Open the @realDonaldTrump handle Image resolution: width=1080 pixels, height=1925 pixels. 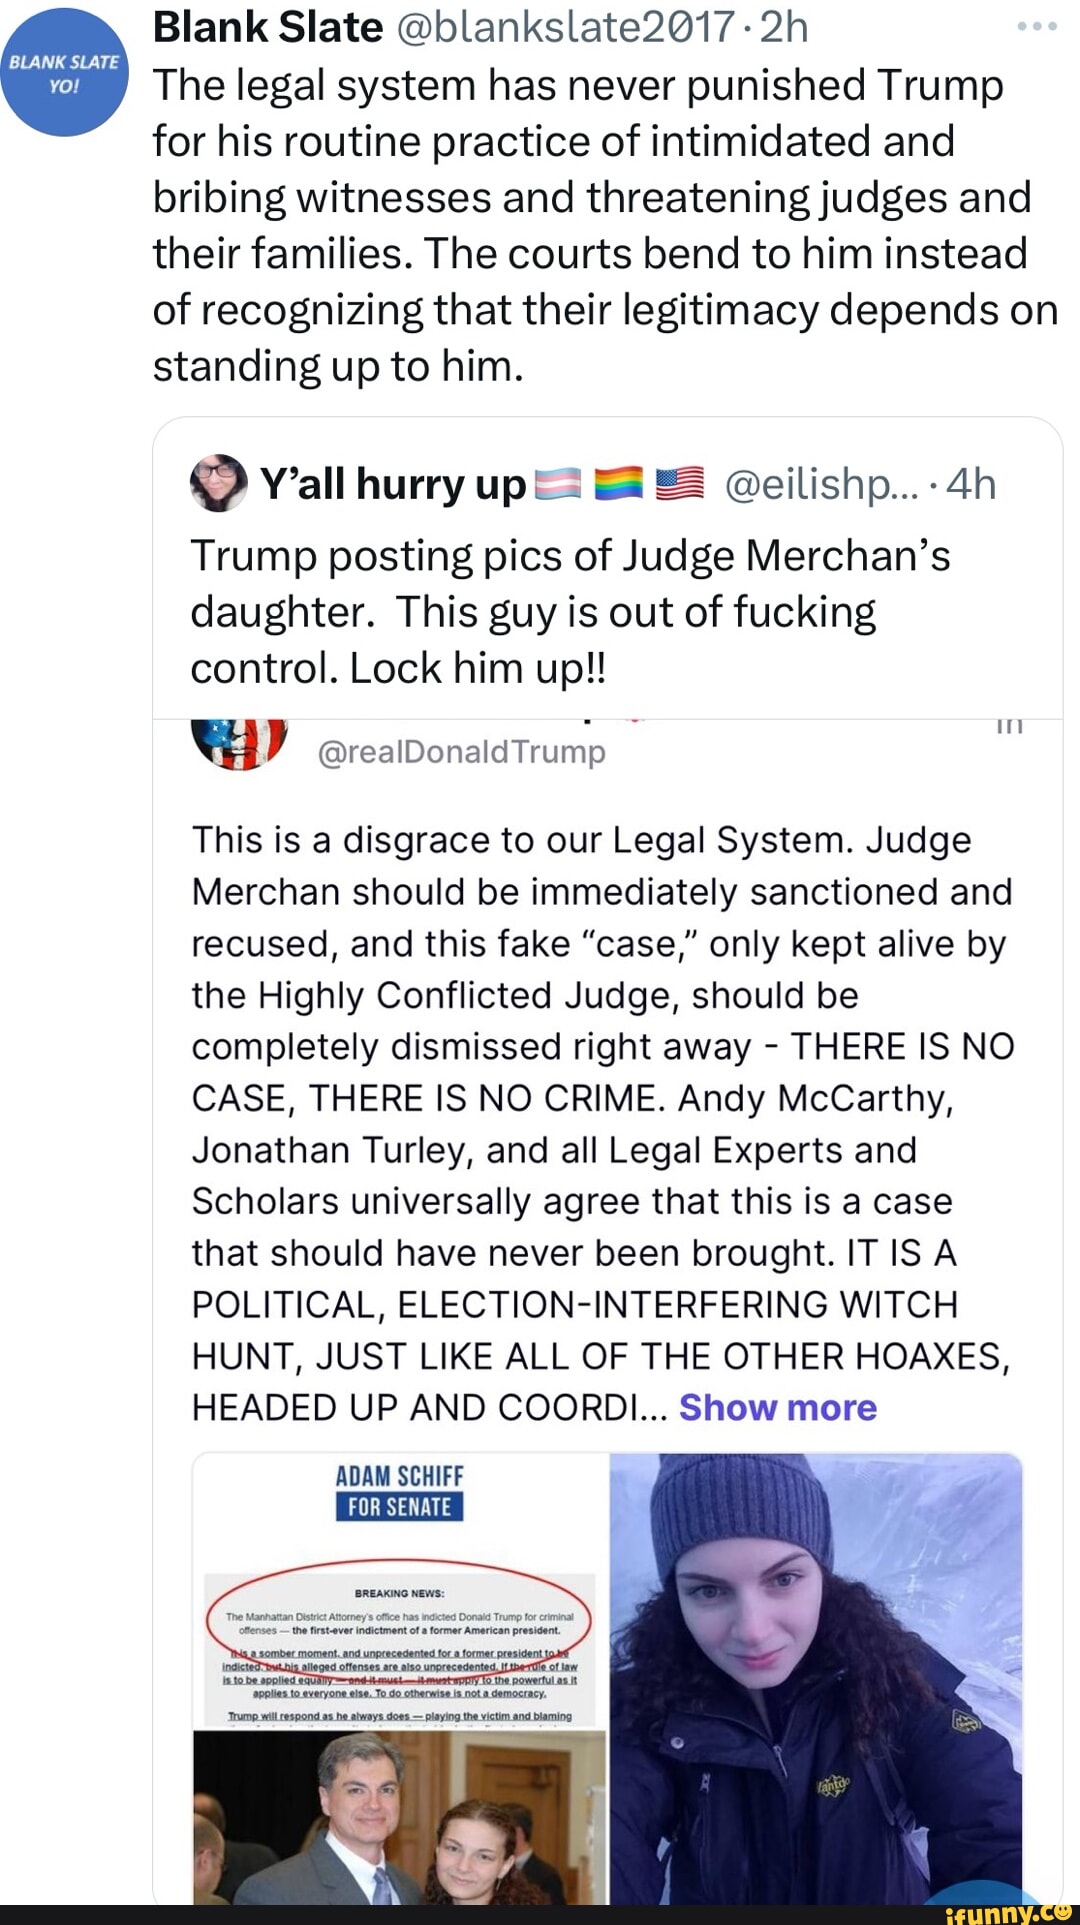click(x=461, y=751)
